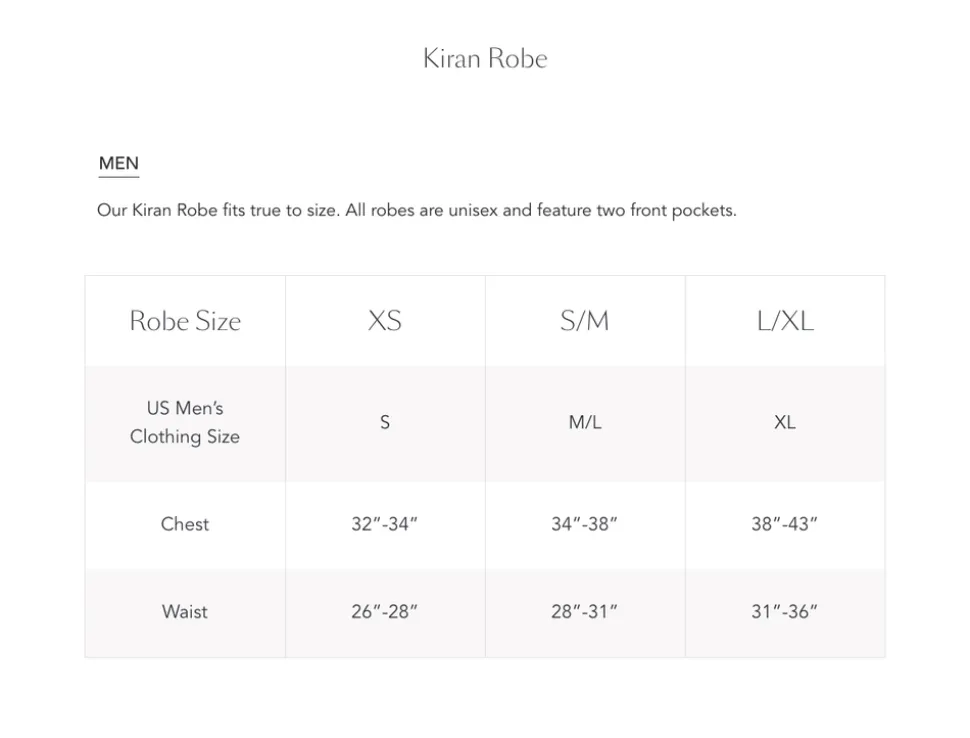Select the MEN tab
Viewport: 970px width, 738px height.
coord(119,164)
